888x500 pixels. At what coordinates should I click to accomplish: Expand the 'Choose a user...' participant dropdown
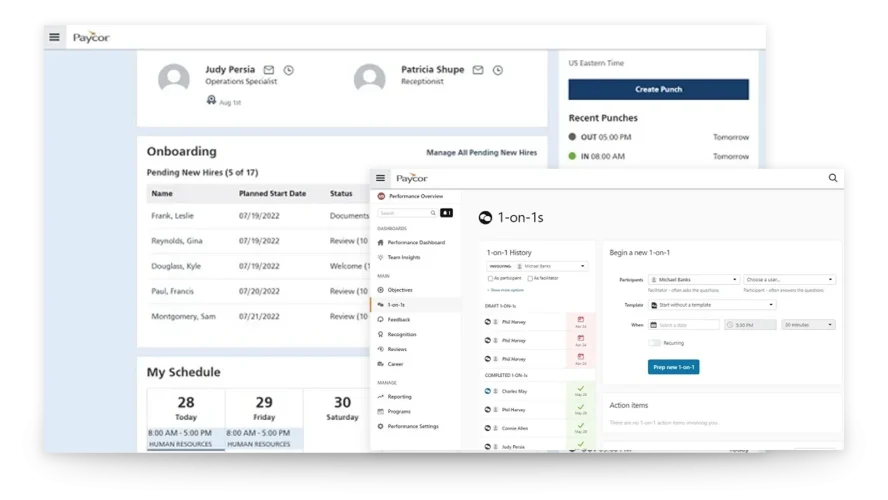pos(789,280)
